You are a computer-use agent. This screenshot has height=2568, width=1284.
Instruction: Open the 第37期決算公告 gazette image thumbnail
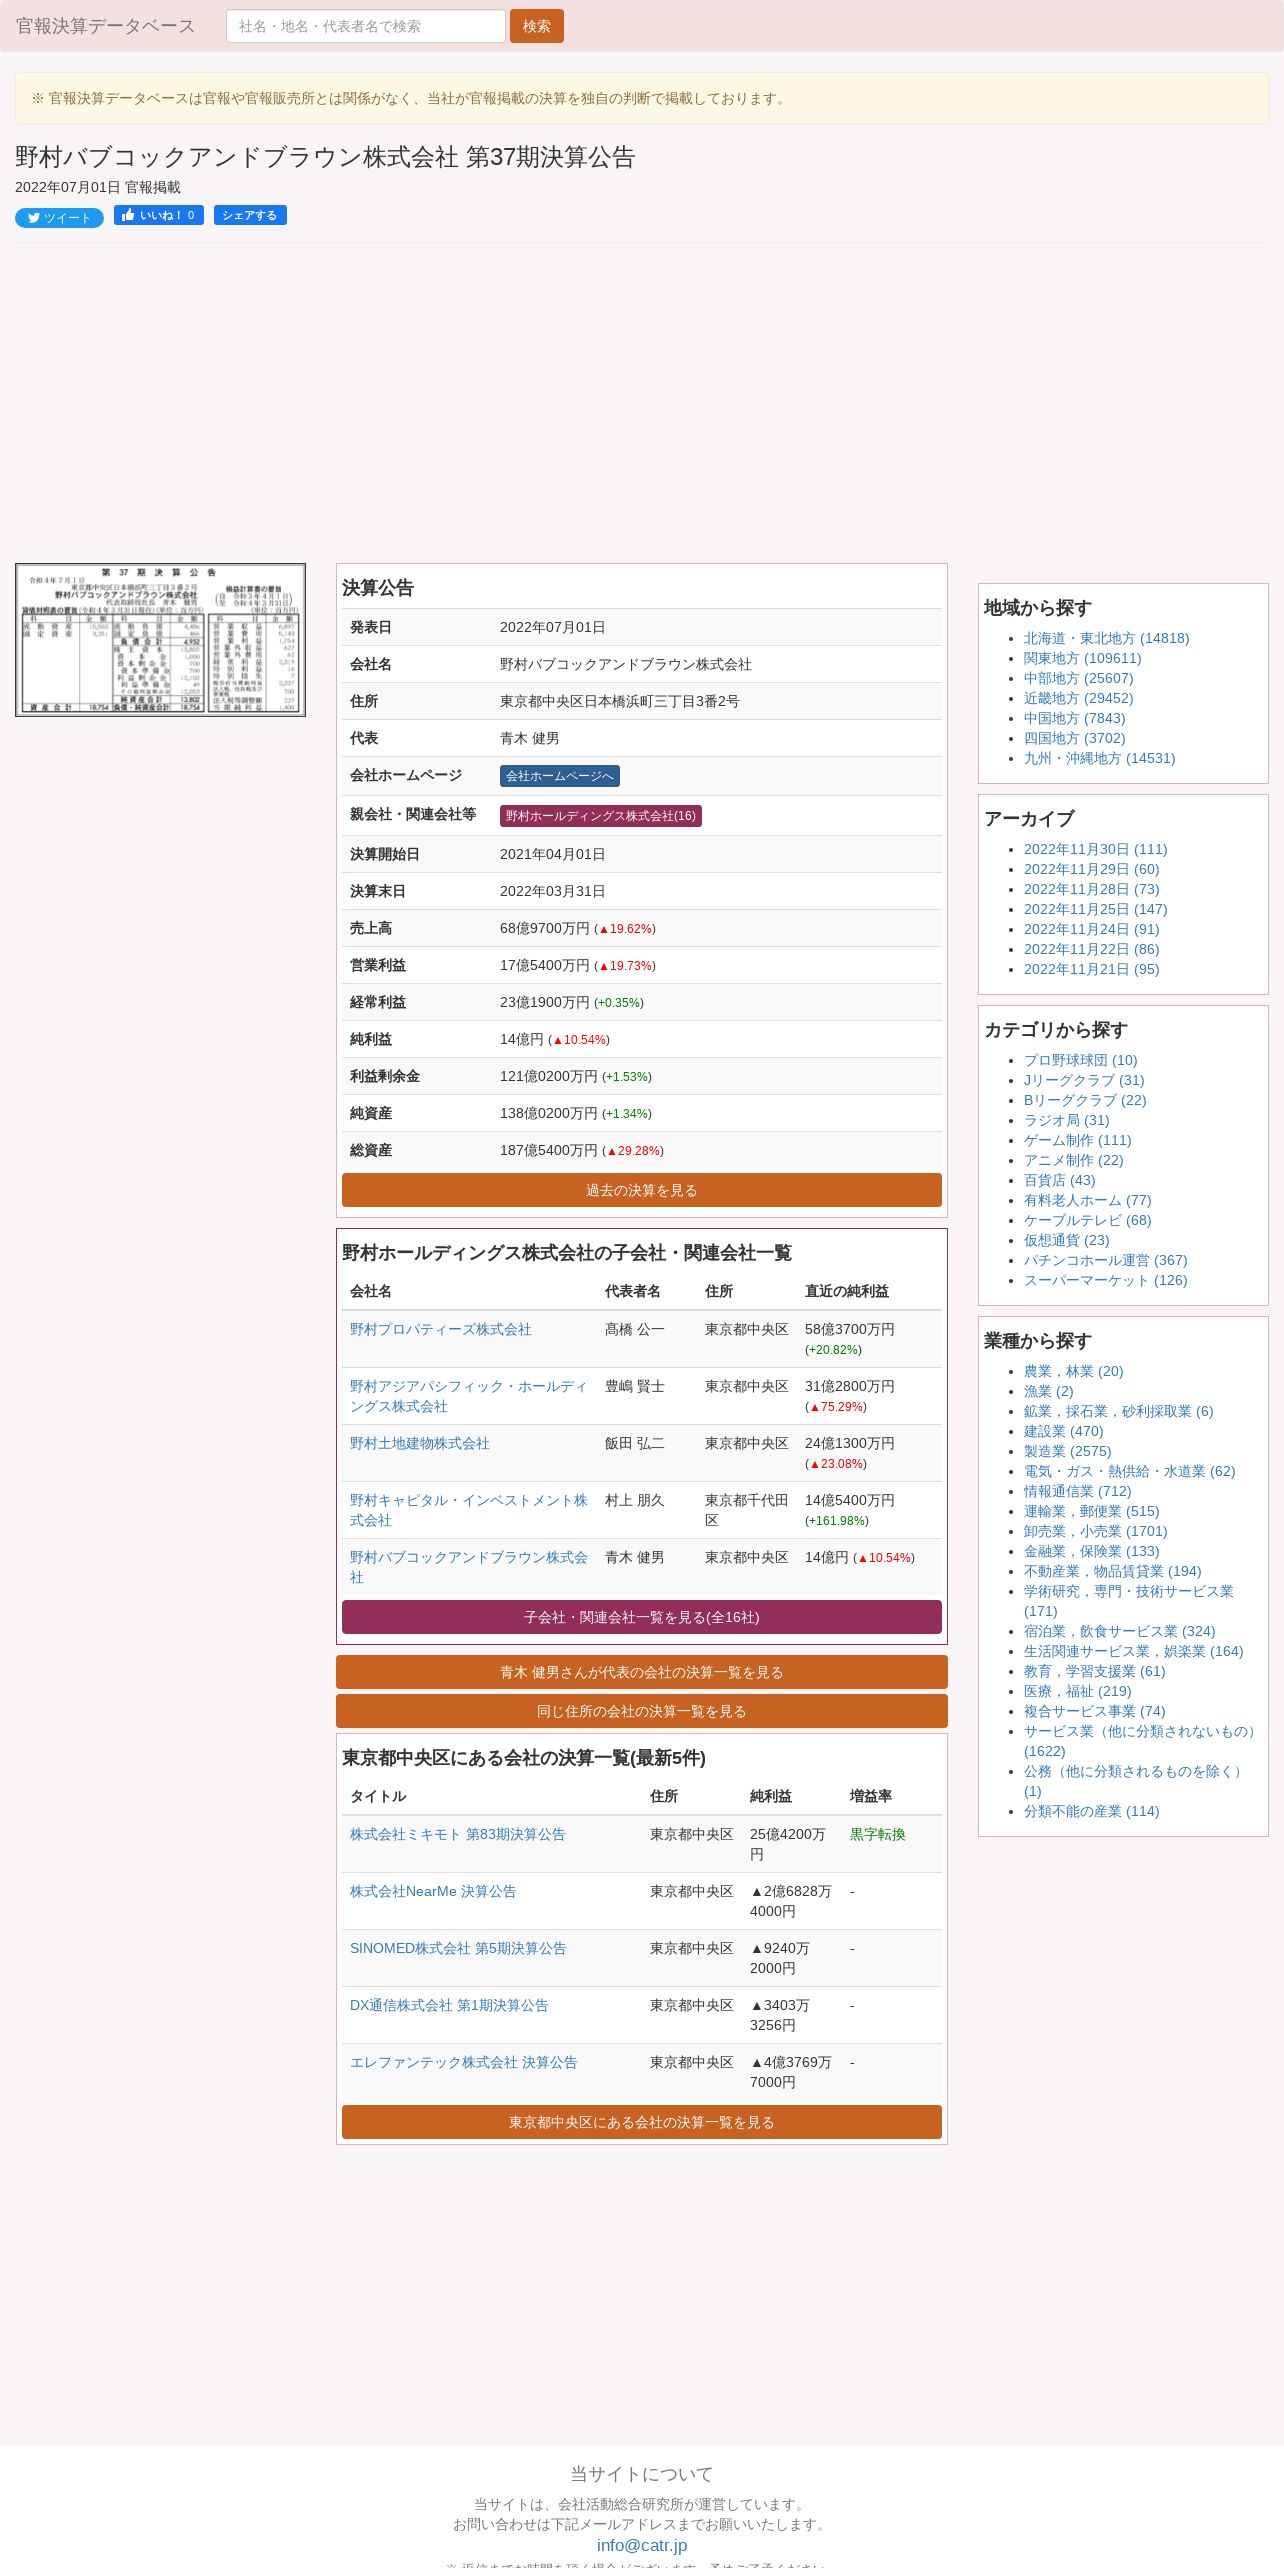160,640
